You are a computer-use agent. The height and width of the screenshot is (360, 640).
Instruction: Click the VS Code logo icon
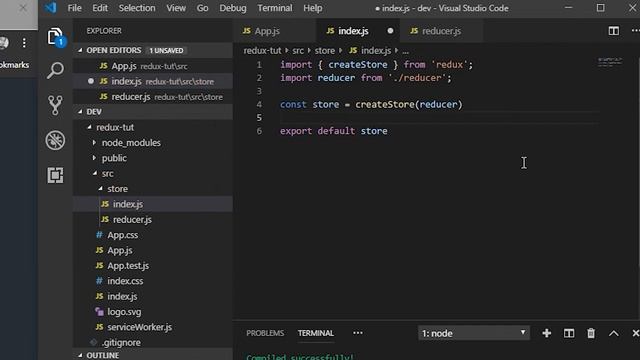click(51, 8)
